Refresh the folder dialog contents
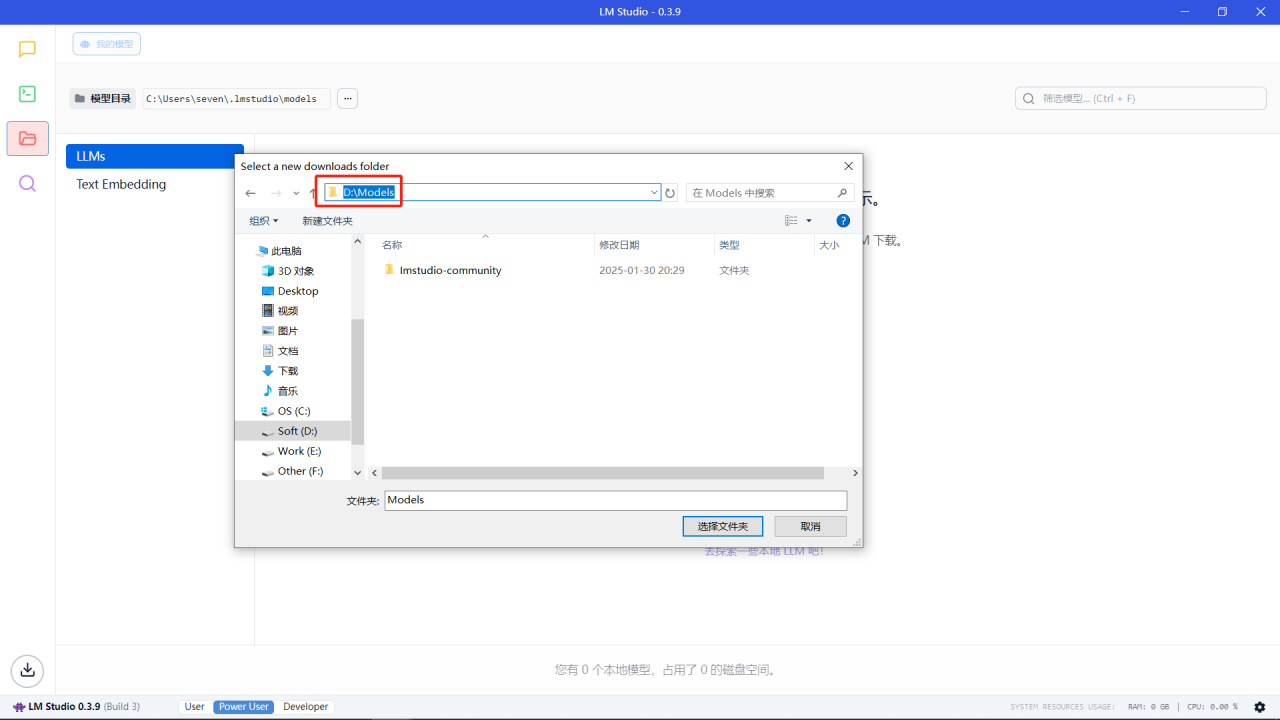This screenshot has width=1280, height=720. [670, 193]
